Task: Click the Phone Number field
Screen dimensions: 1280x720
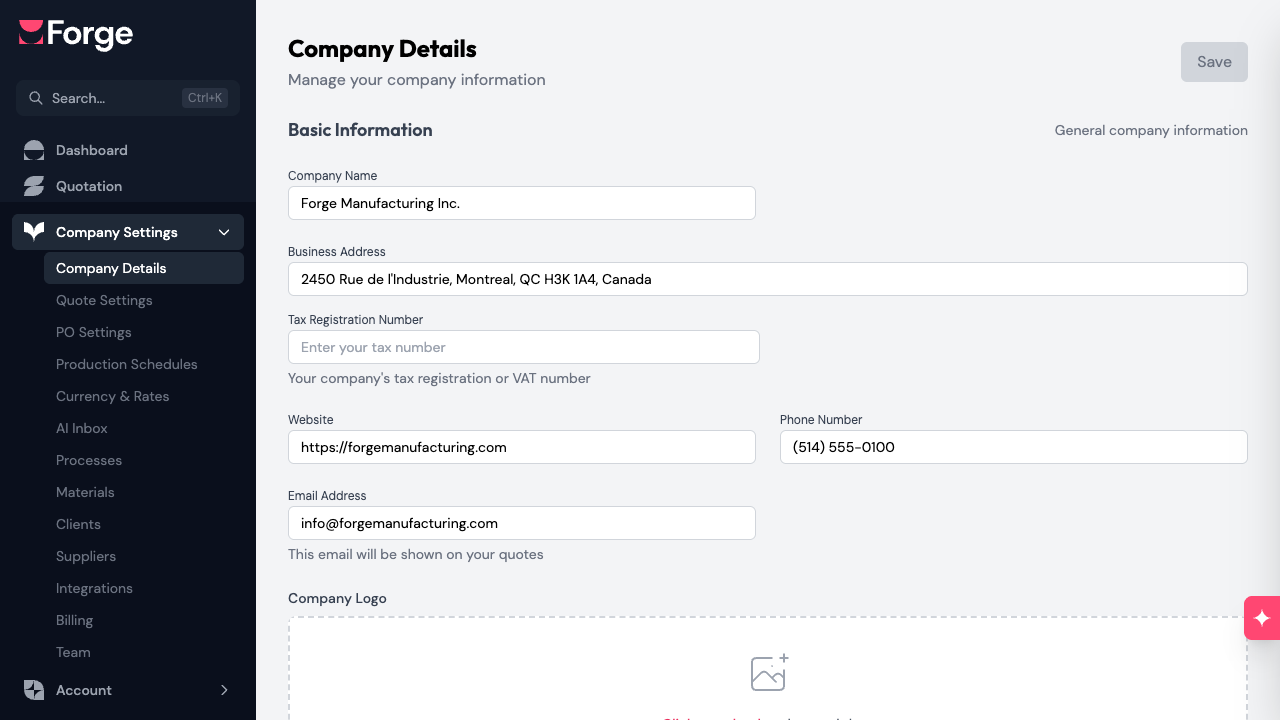Action: tap(1013, 447)
